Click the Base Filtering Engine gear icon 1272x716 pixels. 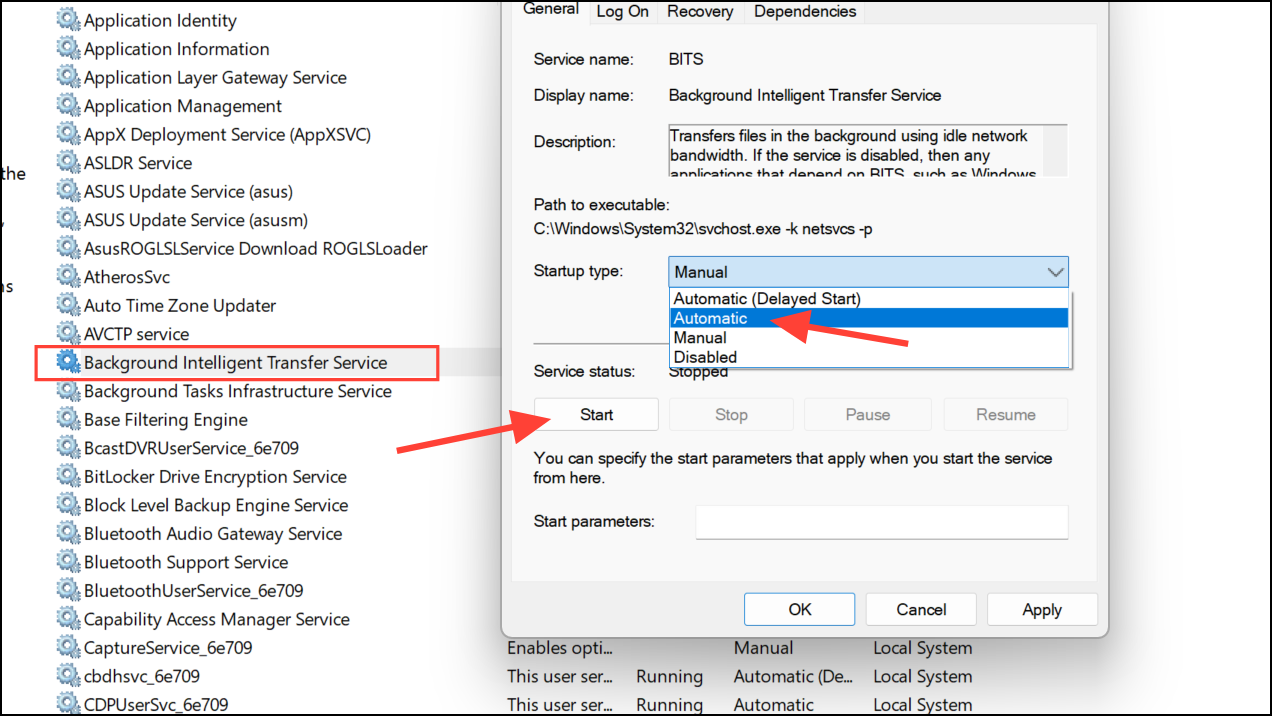click(68, 420)
